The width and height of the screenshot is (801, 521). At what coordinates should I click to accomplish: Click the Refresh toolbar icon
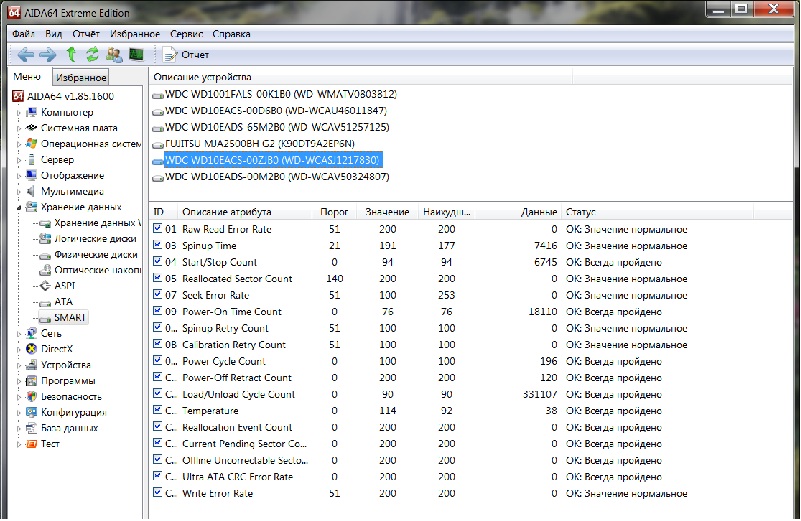point(92,54)
